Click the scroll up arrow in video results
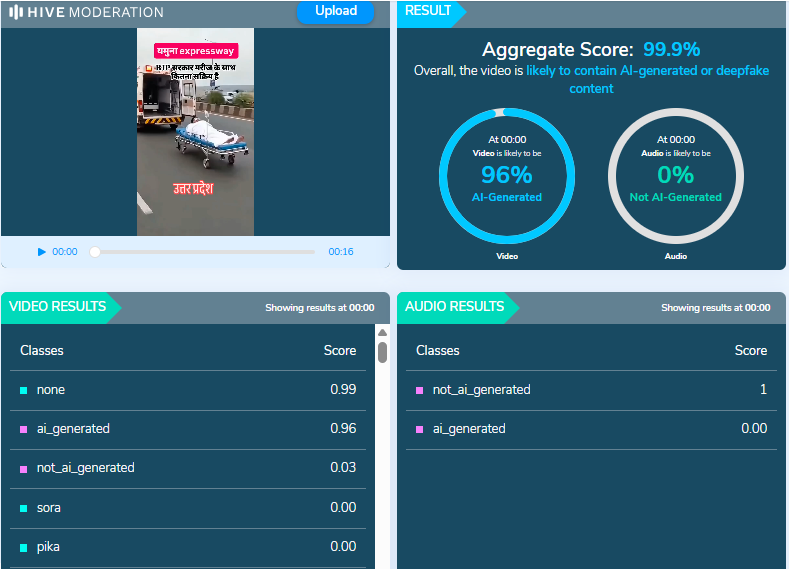The height and width of the screenshot is (569, 789). (x=382, y=332)
